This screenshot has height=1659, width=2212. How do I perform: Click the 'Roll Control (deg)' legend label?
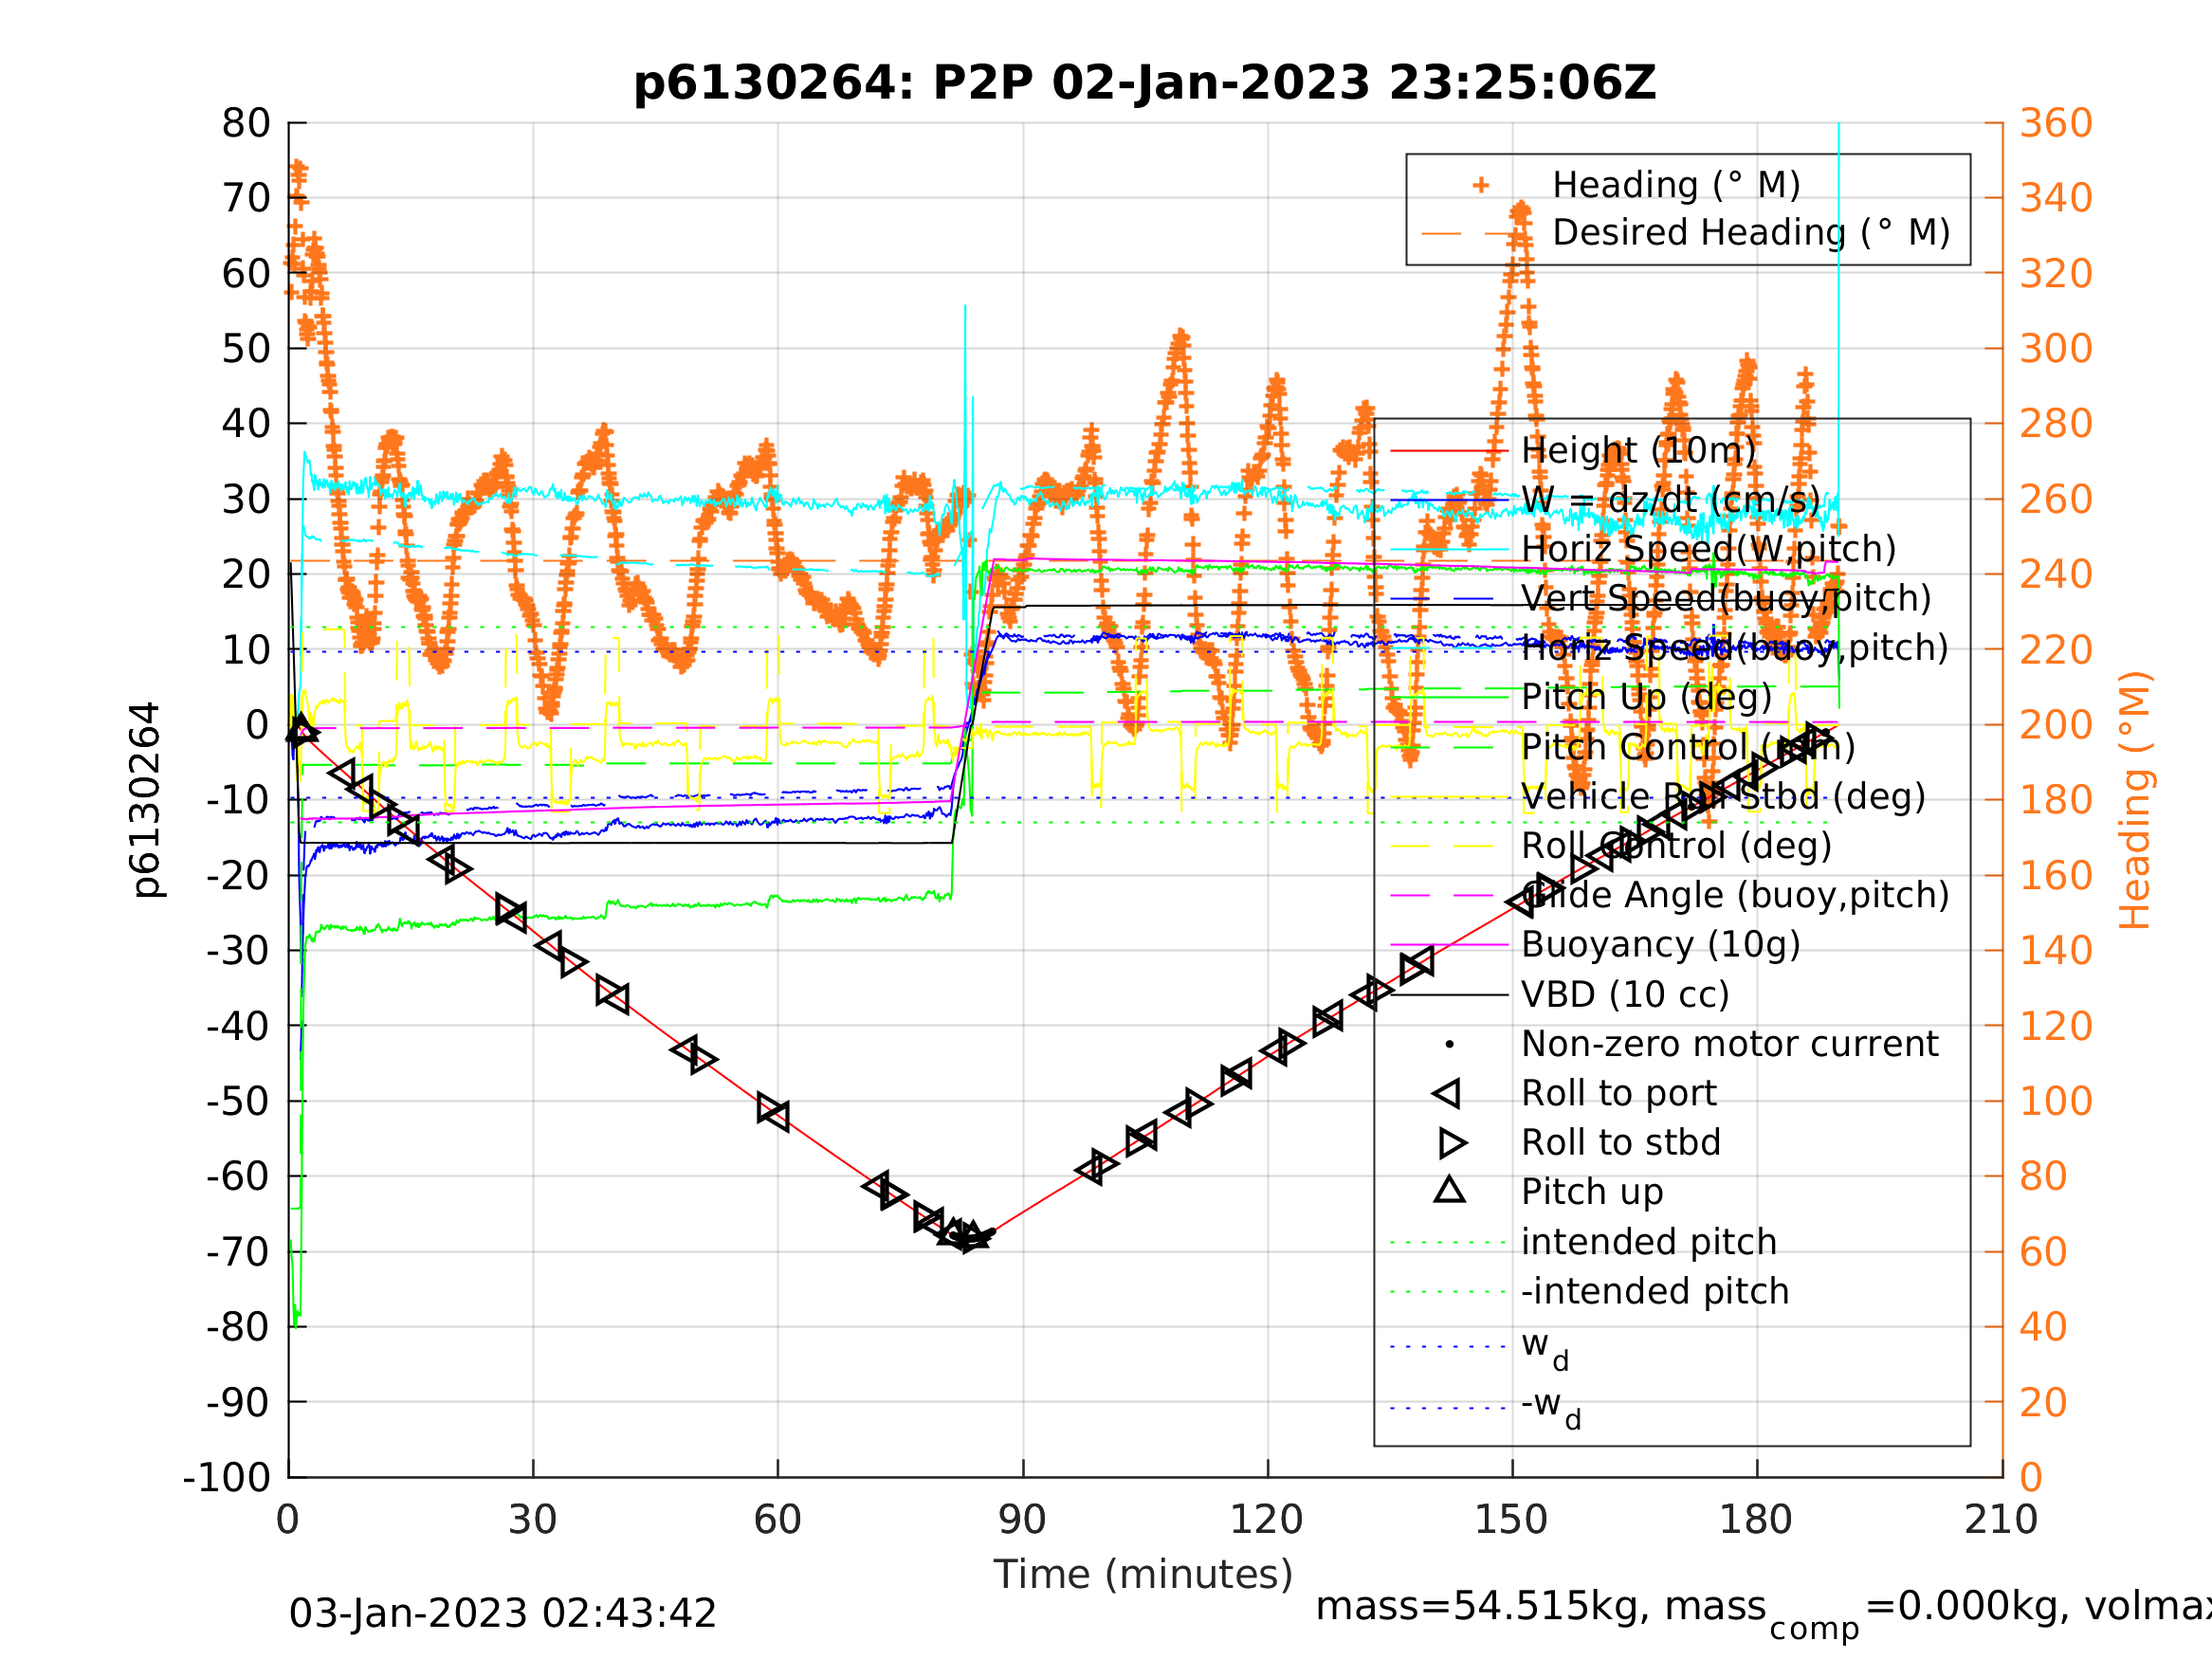click(x=1677, y=846)
